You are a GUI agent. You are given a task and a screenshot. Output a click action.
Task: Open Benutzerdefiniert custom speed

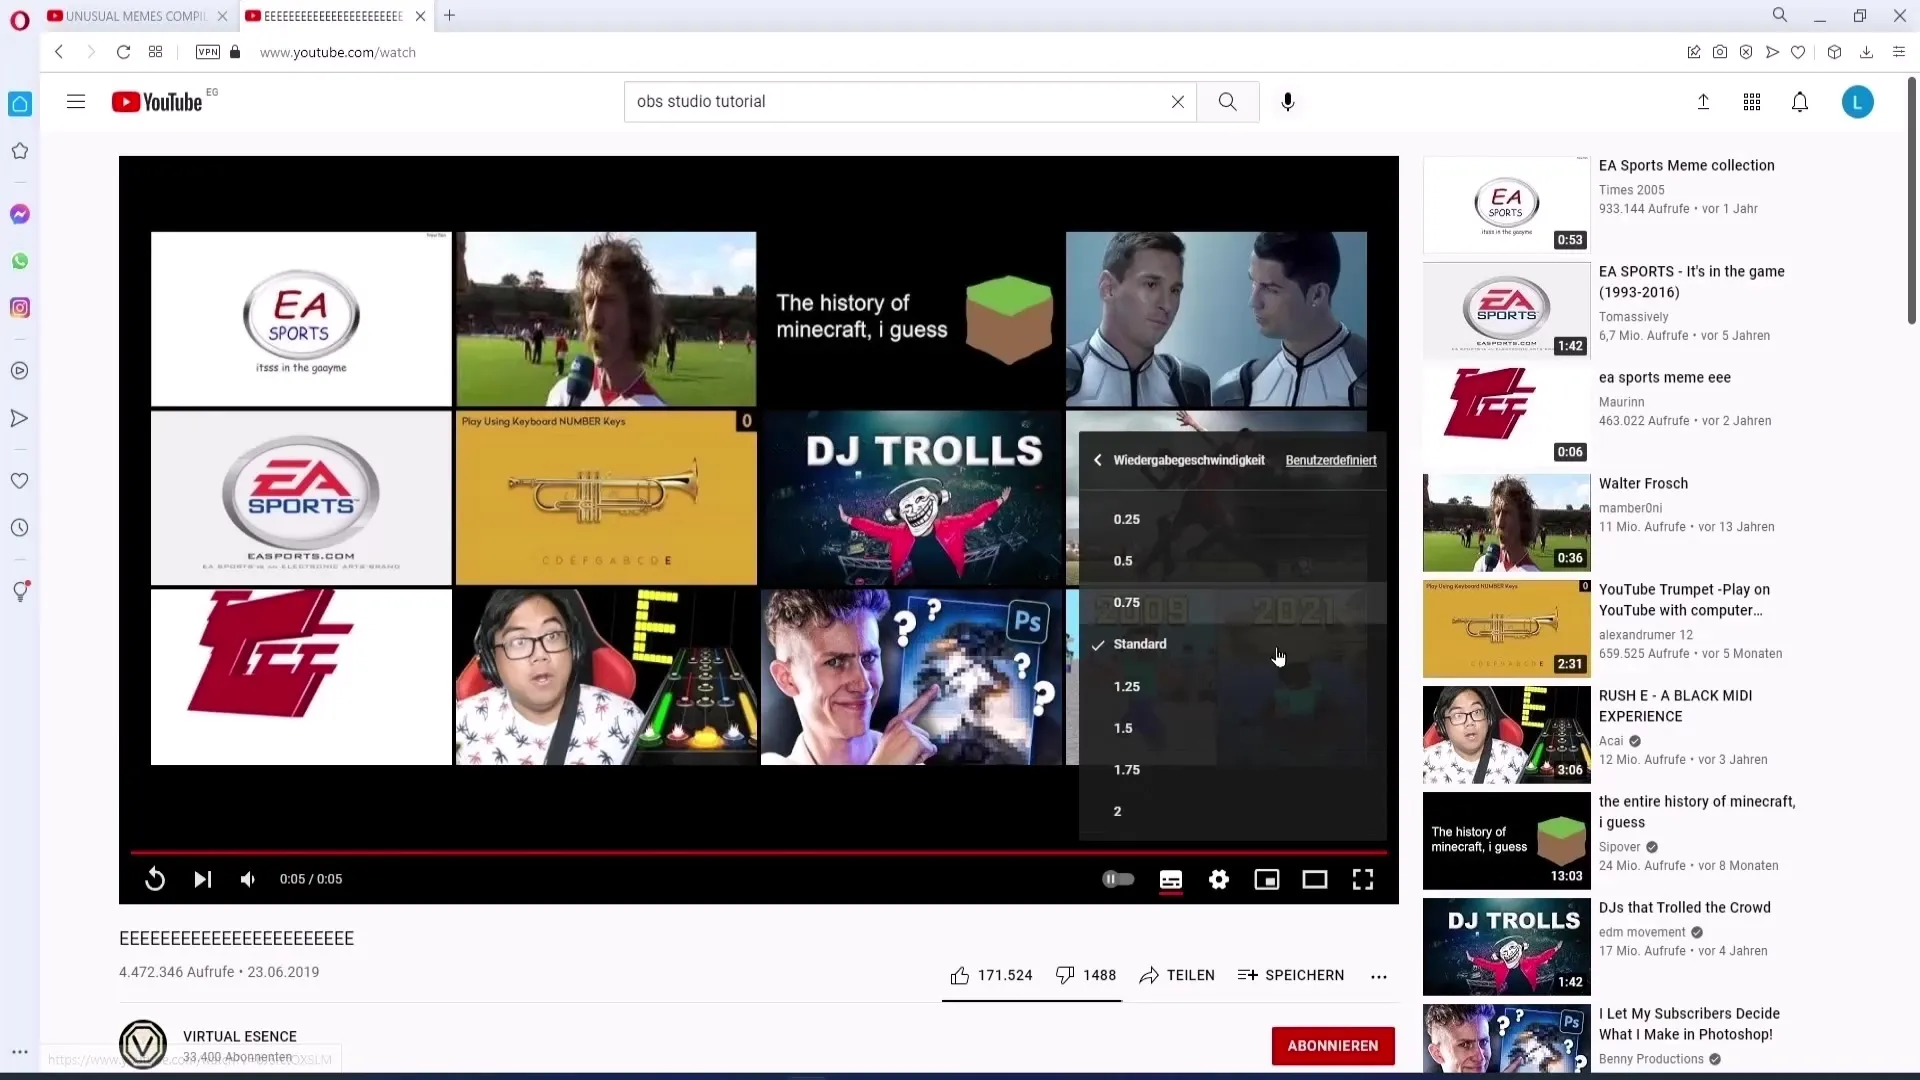pyautogui.click(x=1330, y=460)
